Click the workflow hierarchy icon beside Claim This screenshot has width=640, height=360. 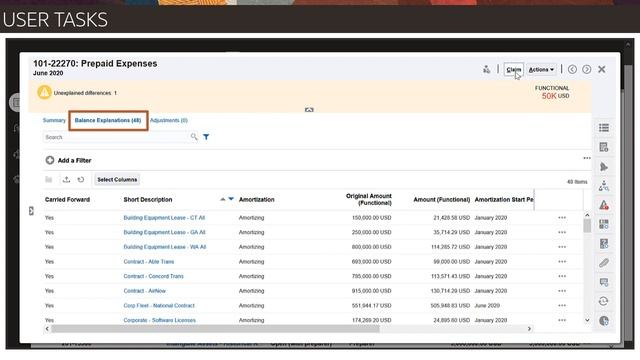coord(486,69)
